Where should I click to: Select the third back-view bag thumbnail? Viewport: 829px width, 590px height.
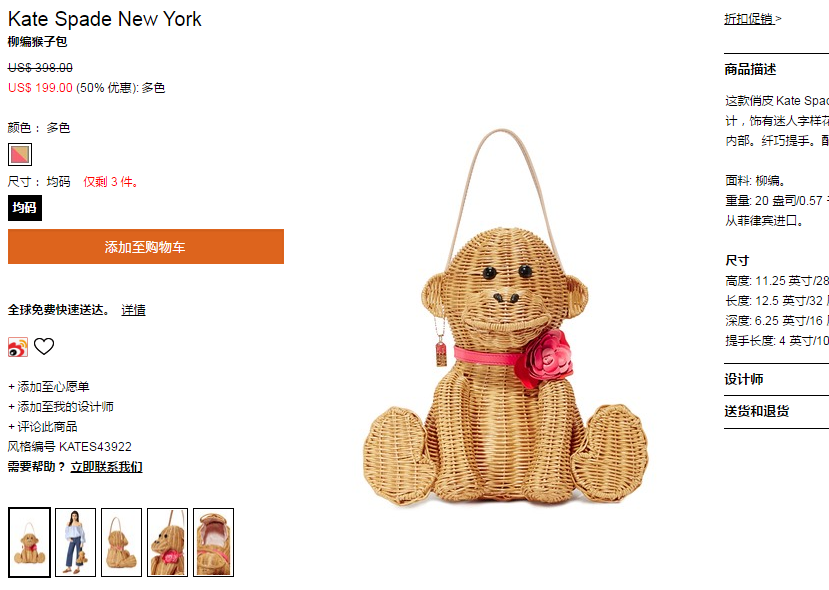122,542
